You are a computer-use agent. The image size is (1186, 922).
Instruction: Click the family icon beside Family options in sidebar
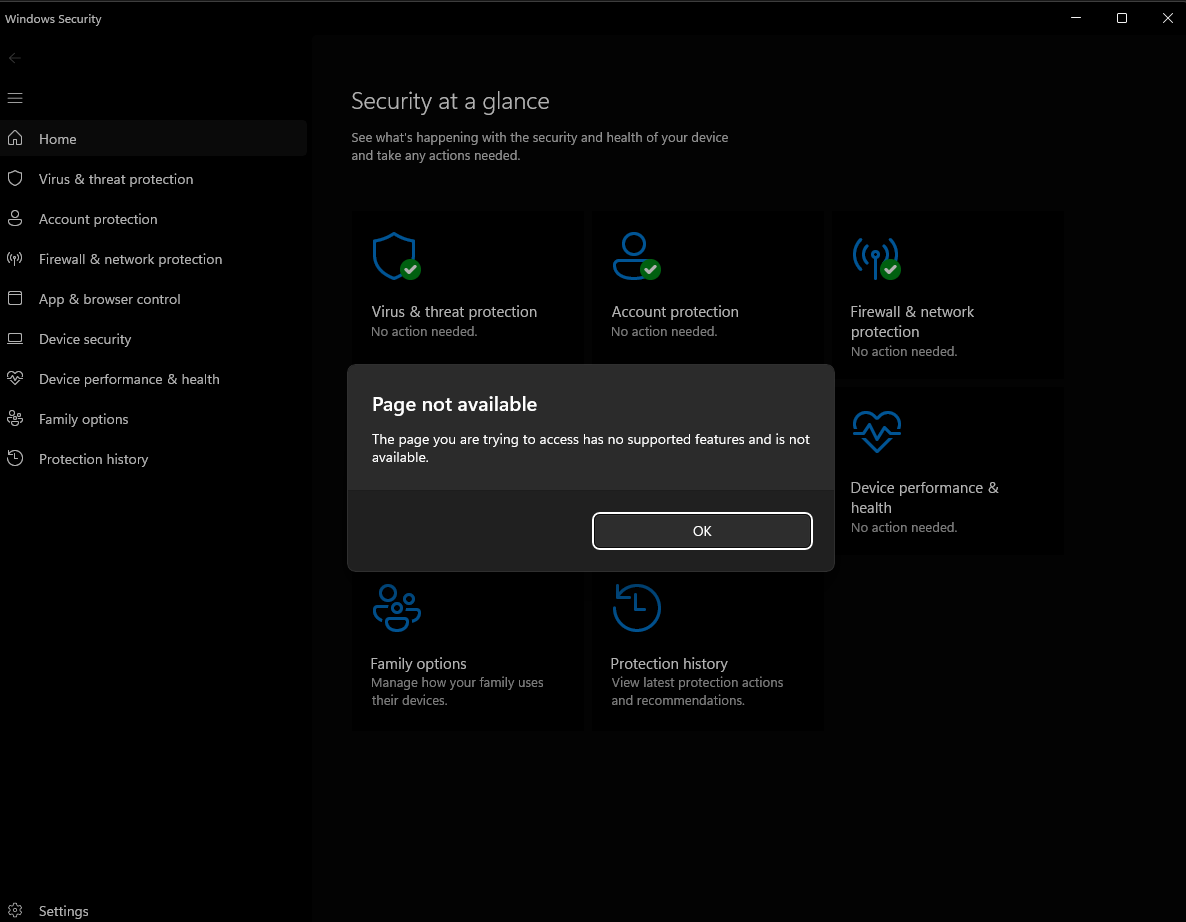tap(15, 418)
